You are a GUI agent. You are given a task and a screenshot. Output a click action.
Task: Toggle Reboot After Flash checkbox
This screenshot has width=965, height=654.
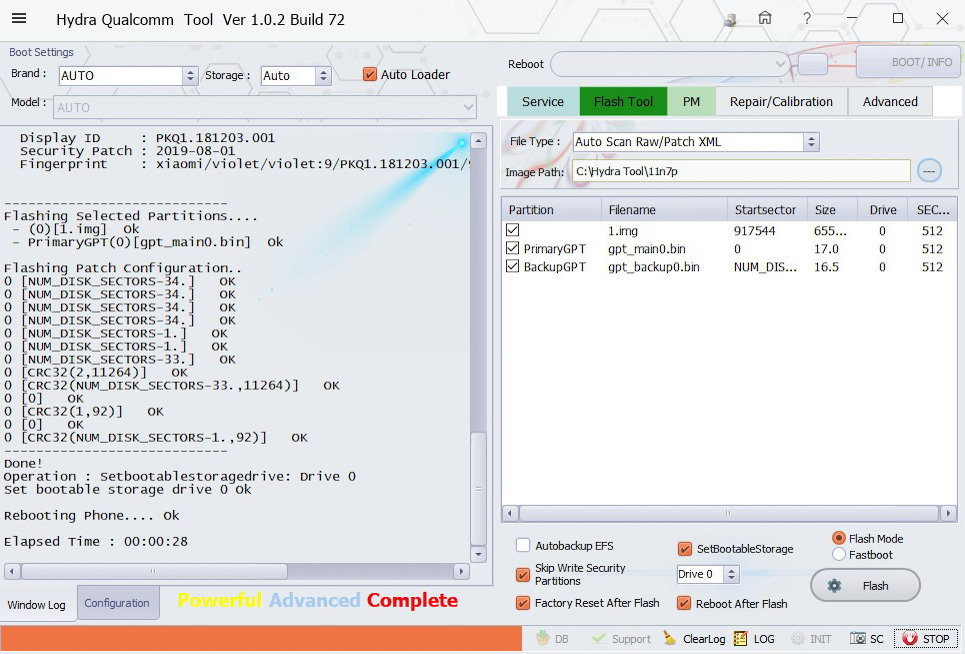[x=684, y=603]
